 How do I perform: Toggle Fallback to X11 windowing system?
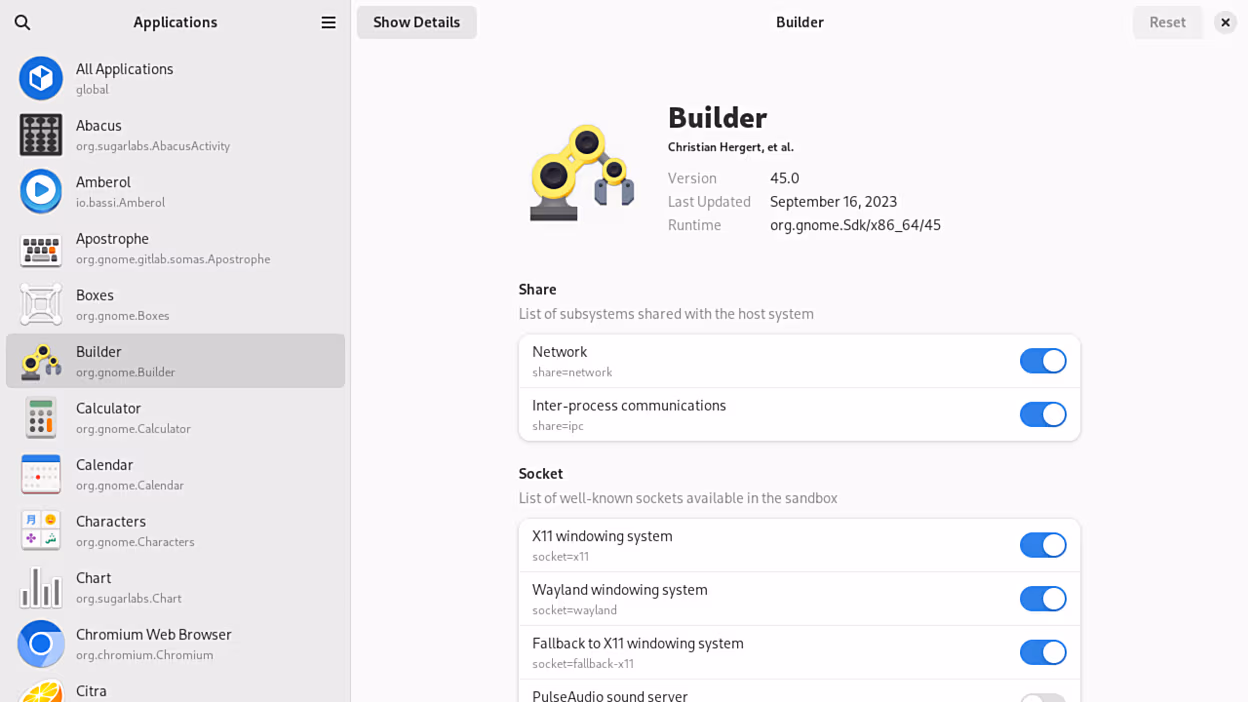point(1043,652)
